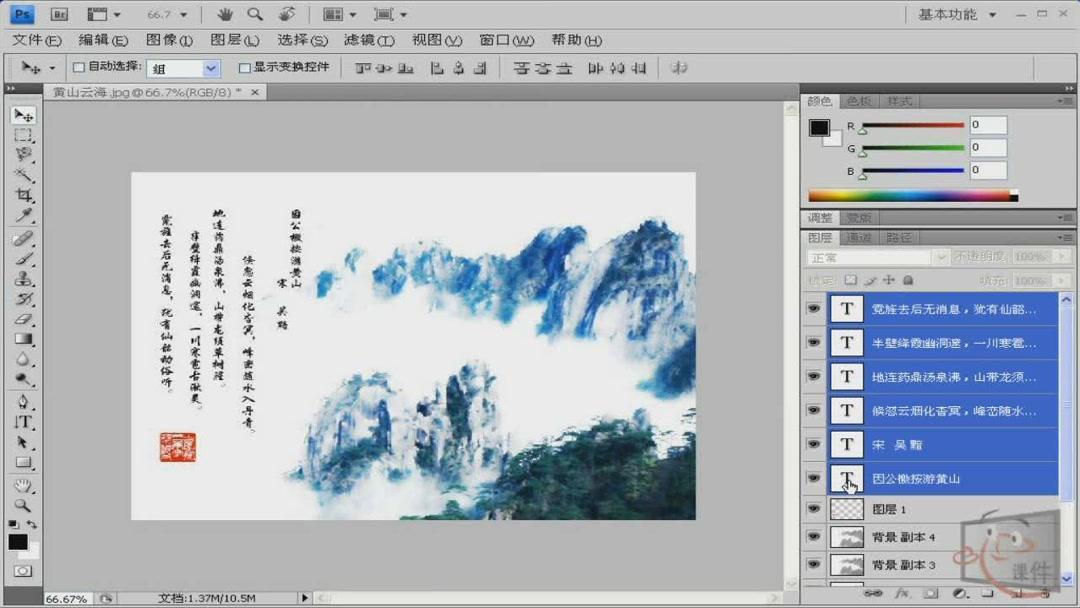Screen dimensions: 1080x608
Task: Select the 背景 副本 4 layer thumbnail
Action: pyautogui.click(x=847, y=537)
